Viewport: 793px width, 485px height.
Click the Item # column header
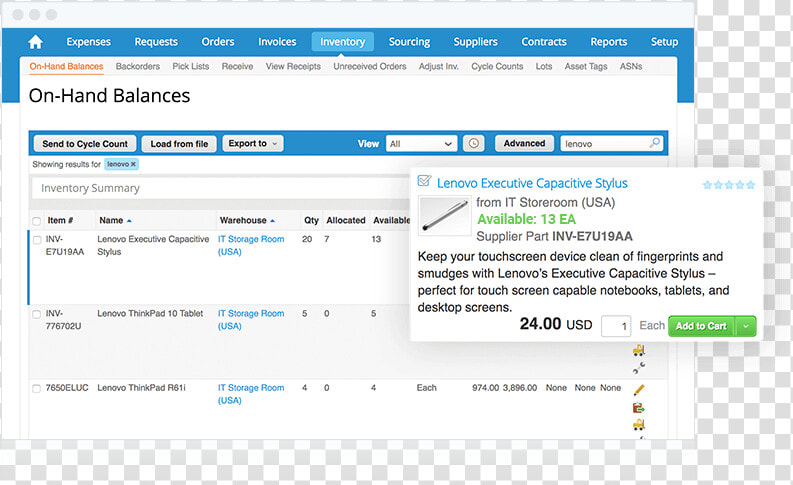pos(60,221)
